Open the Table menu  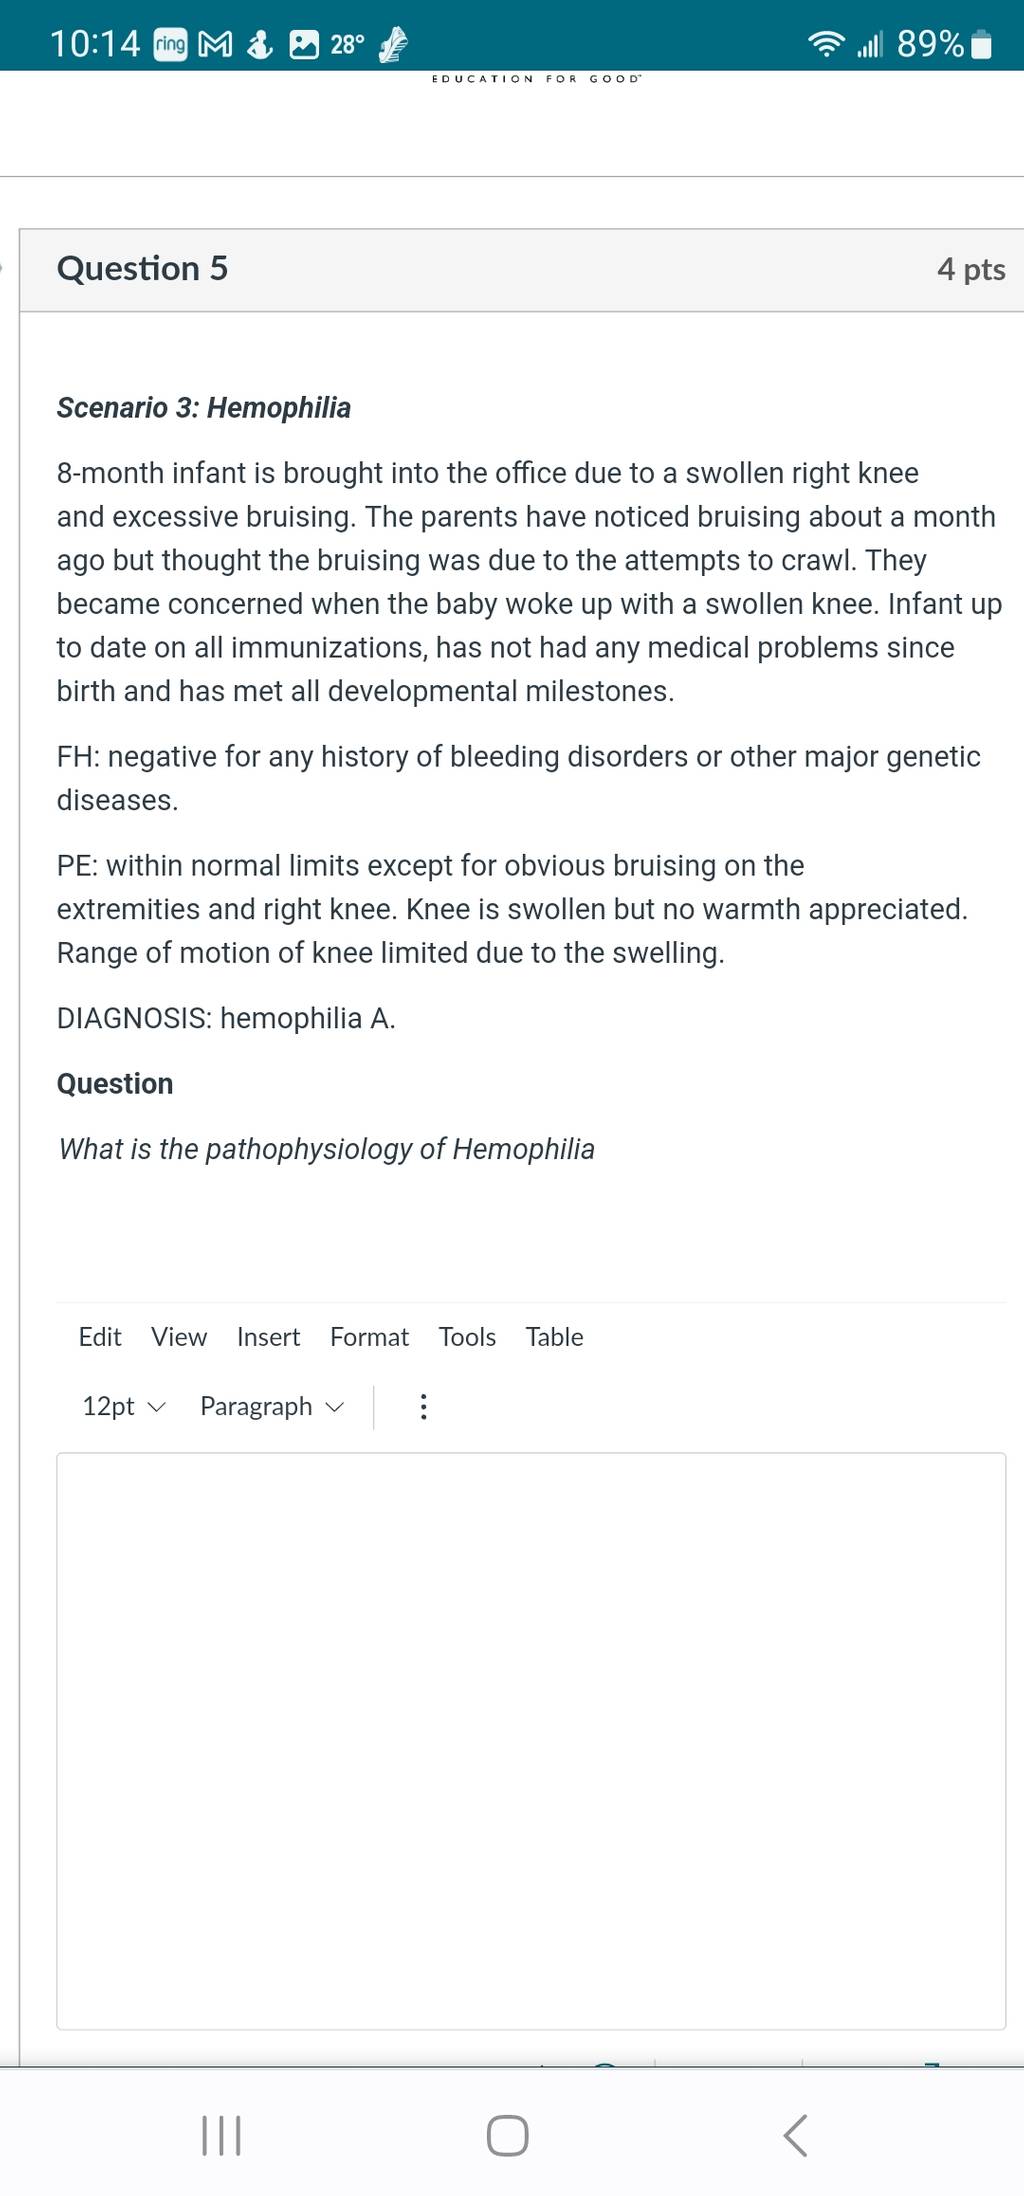pos(554,1337)
